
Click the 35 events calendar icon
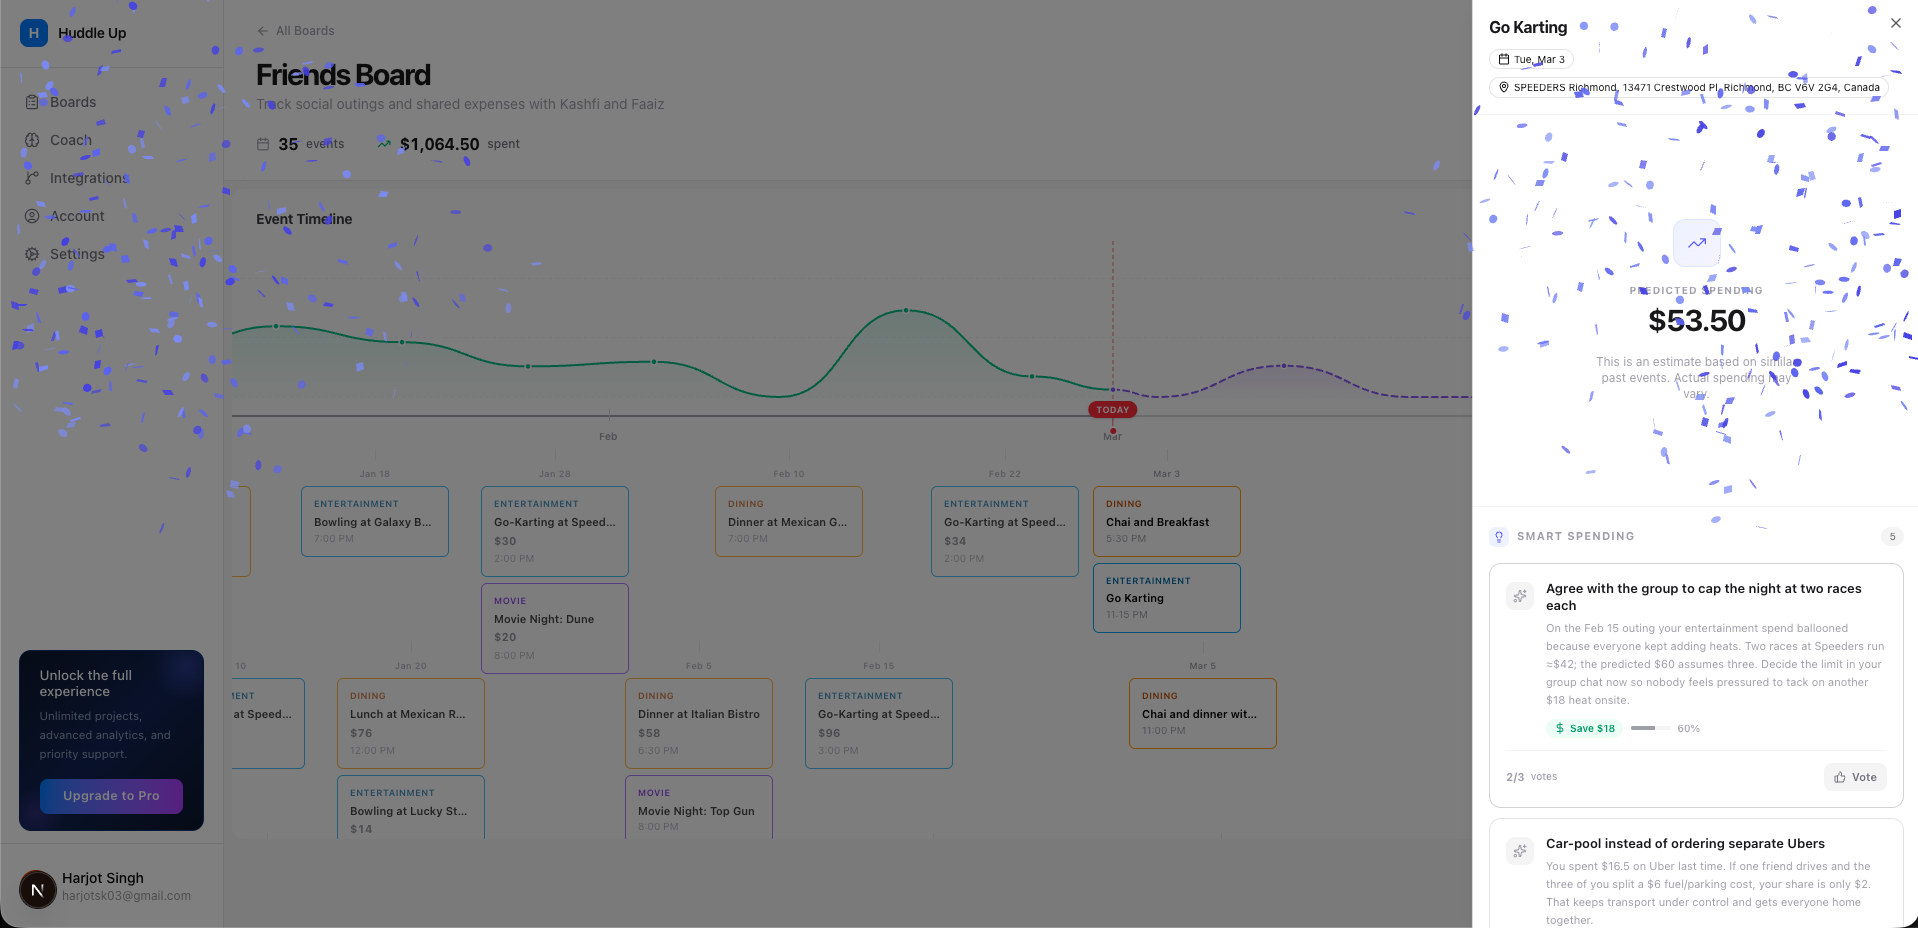click(x=263, y=144)
